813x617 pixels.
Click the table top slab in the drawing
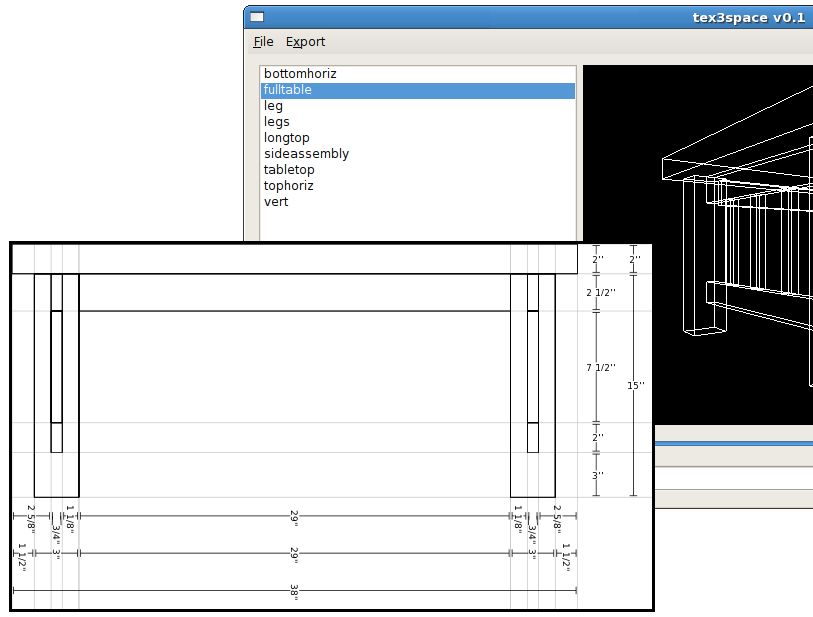[x=295, y=259]
